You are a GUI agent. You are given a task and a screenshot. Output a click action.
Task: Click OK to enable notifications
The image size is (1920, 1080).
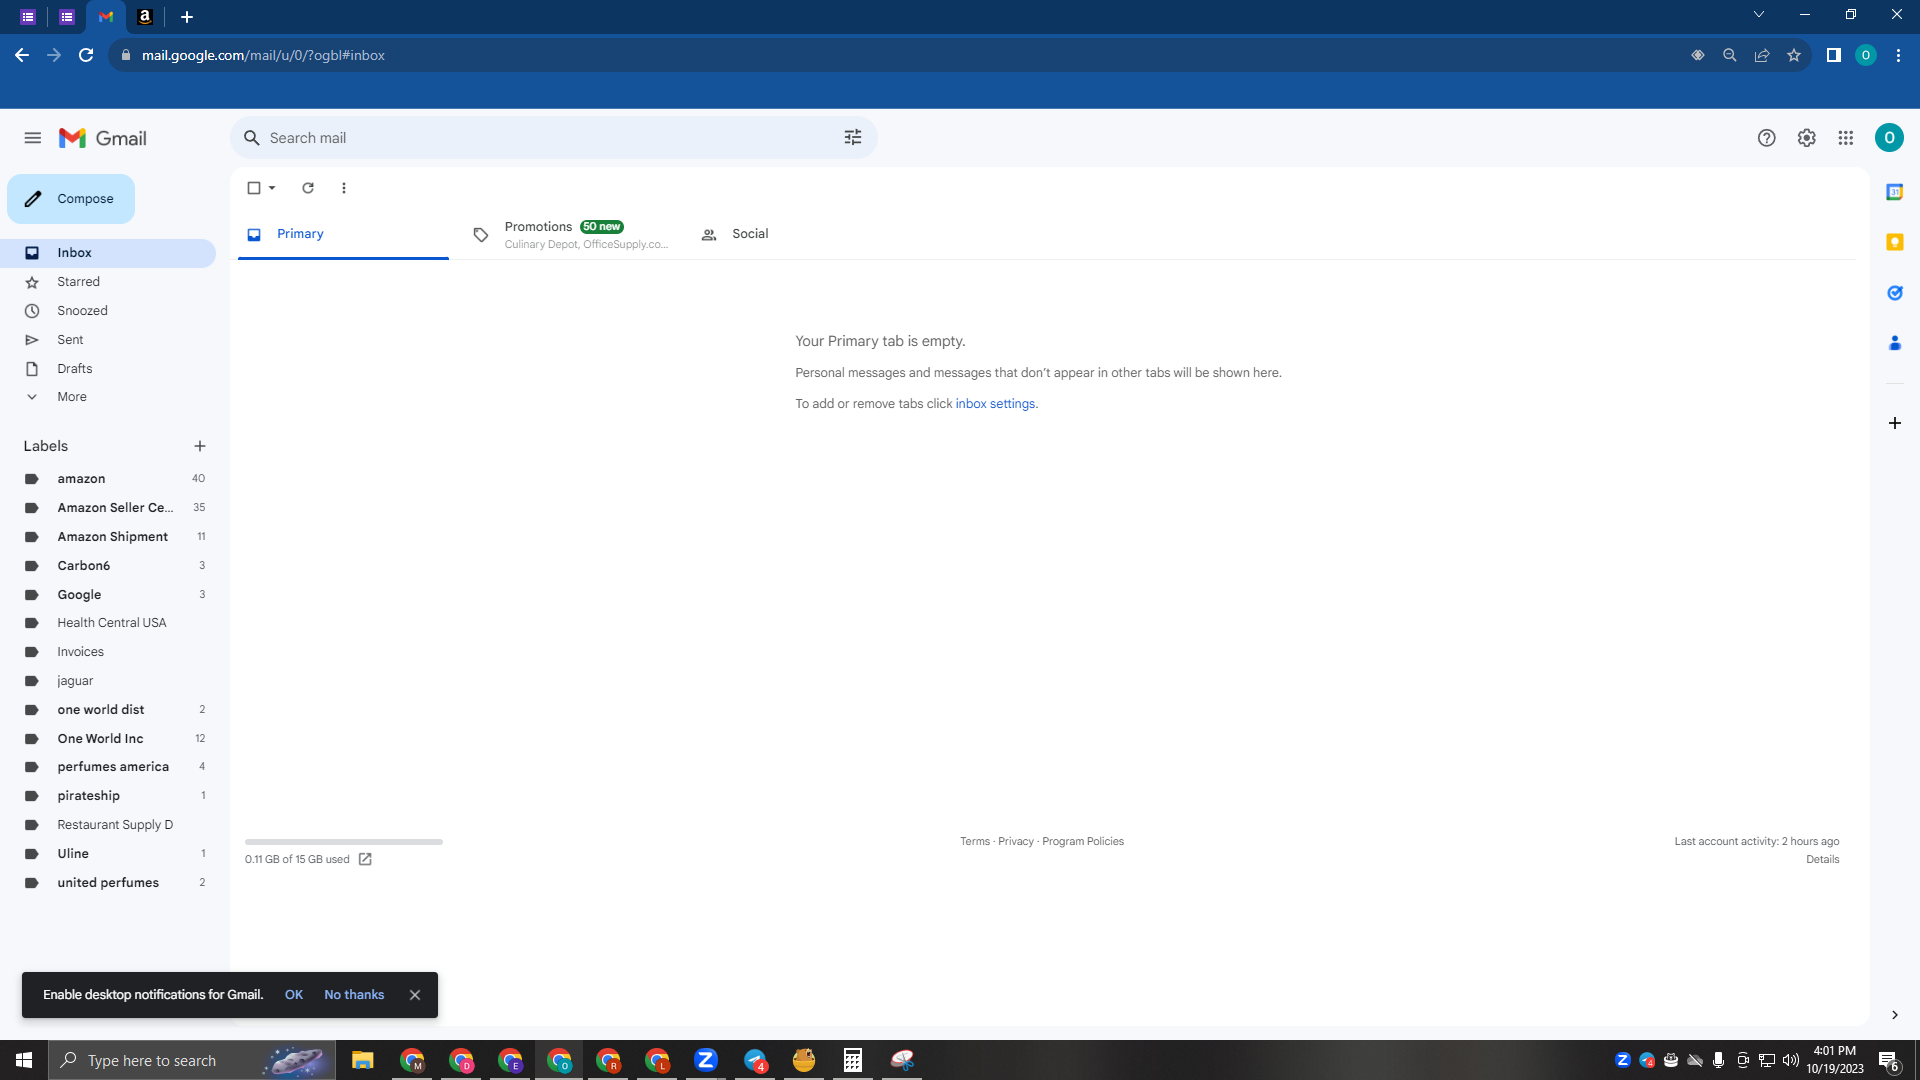click(294, 995)
